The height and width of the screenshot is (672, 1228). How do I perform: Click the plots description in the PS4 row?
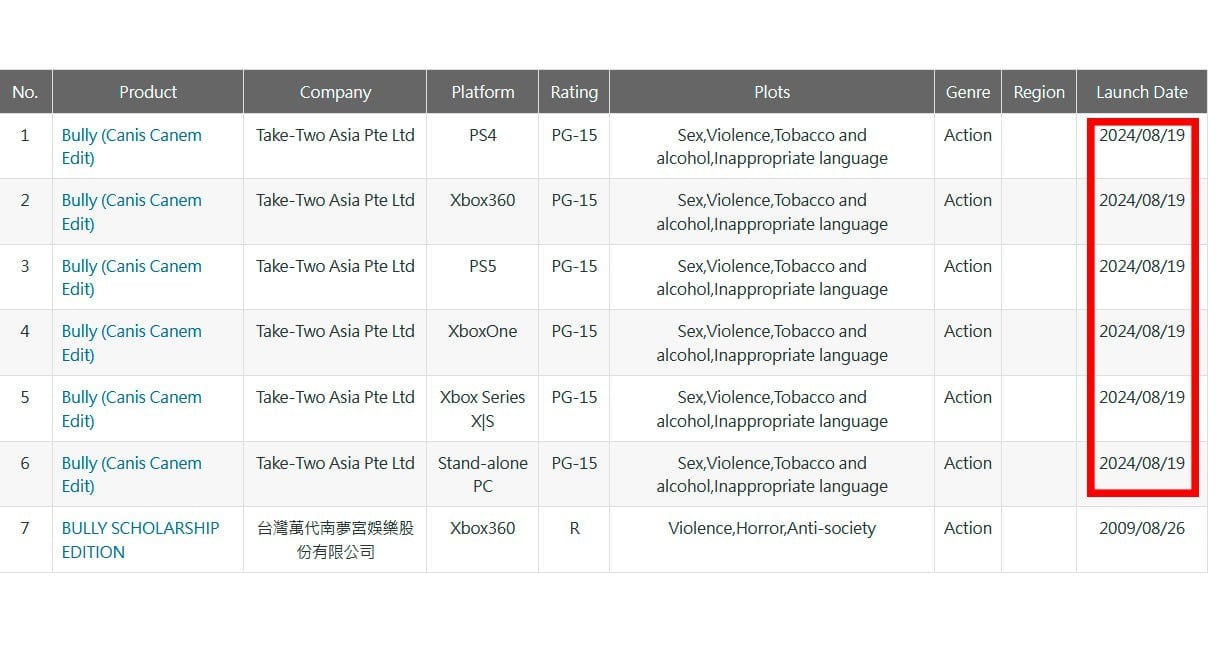click(772, 147)
